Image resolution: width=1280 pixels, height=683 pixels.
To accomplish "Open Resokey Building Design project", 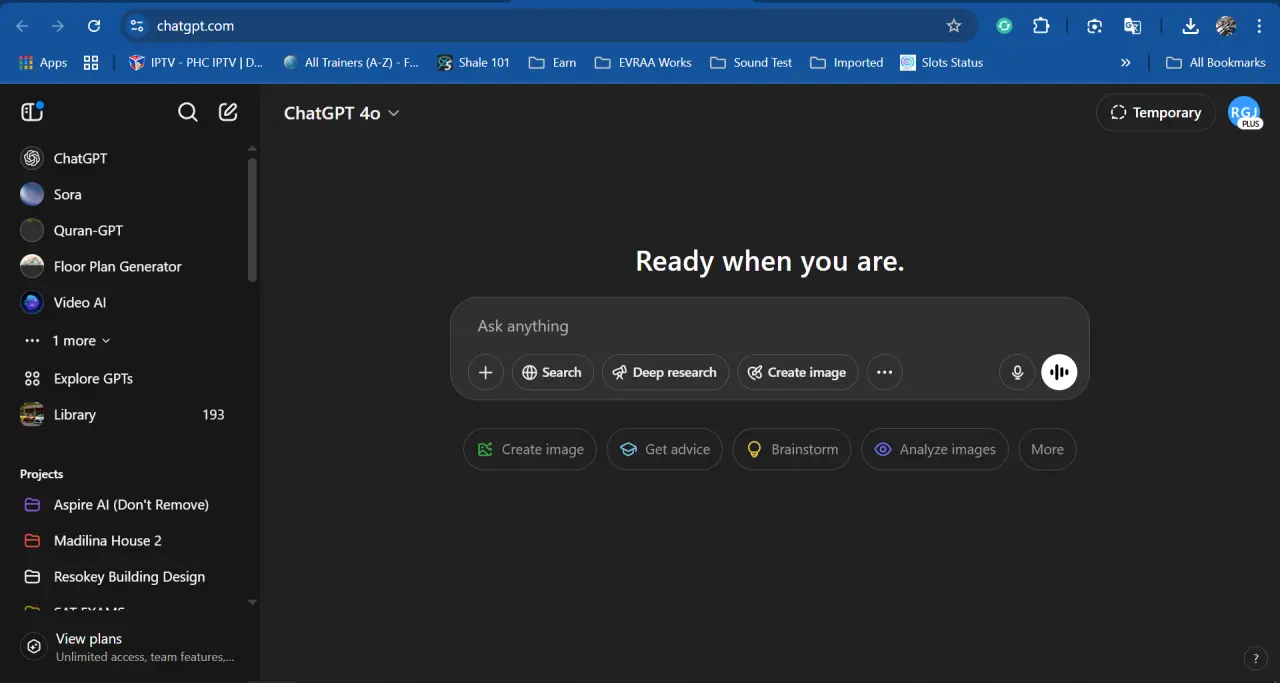I will (126, 576).
